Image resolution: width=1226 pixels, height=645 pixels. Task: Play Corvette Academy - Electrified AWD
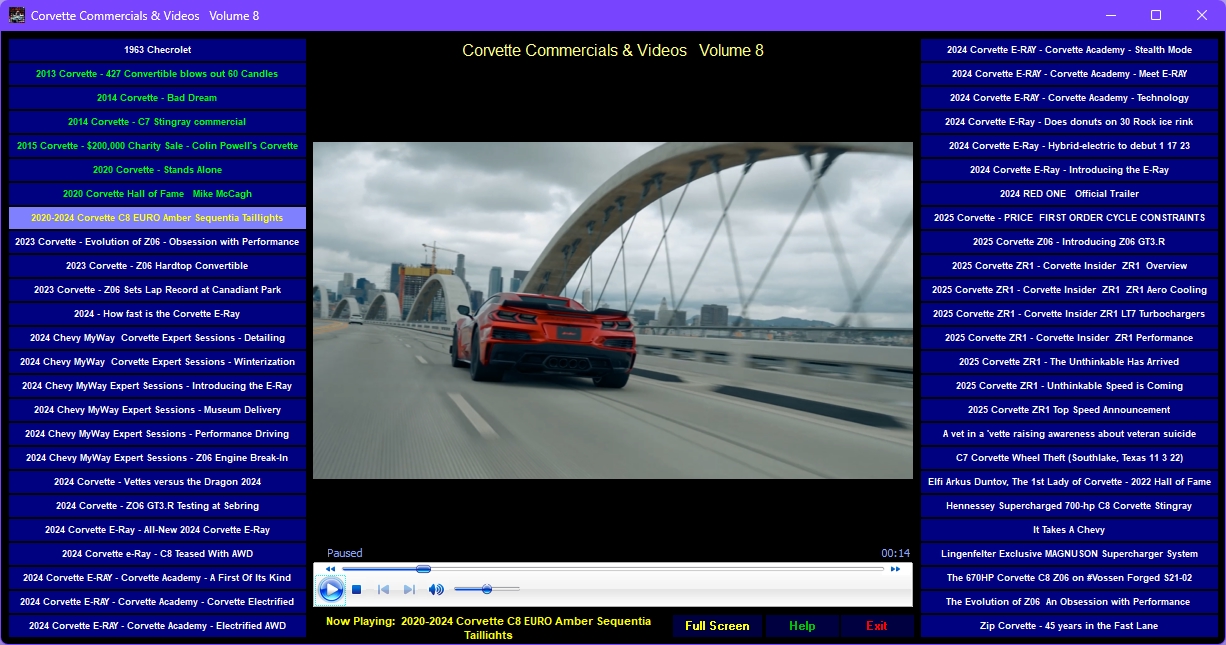pyautogui.click(x=157, y=626)
